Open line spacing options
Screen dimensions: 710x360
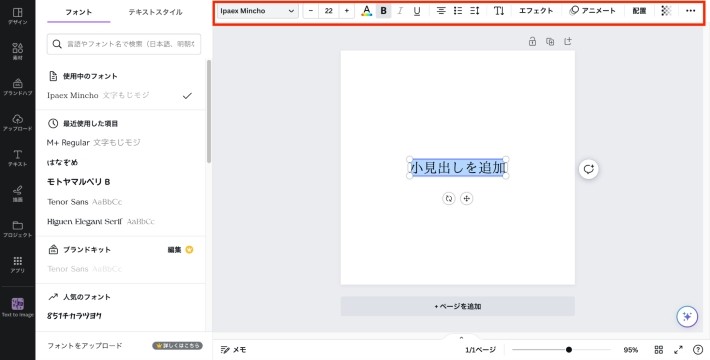tap(475, 11)
